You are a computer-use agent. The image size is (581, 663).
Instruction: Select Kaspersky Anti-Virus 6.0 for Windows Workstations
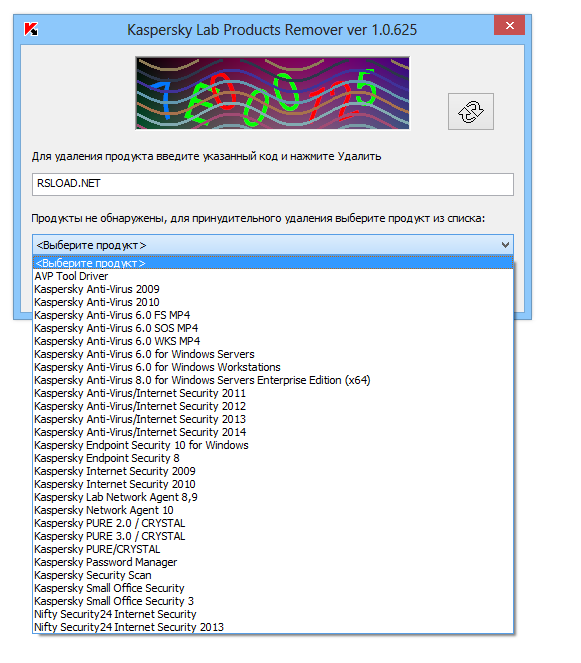(x=273, y=367)
